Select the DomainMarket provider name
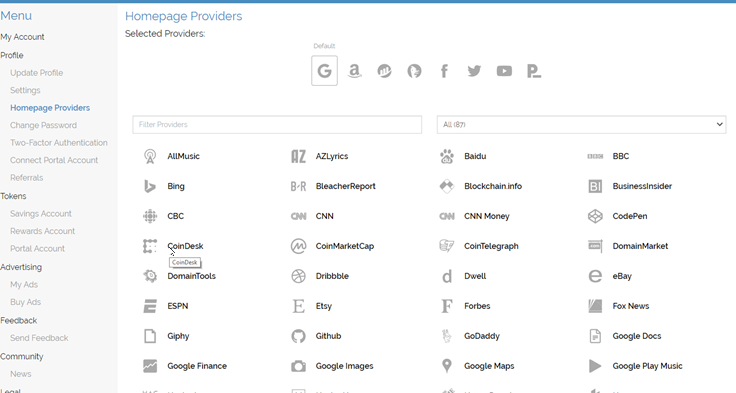Viewport: 736px width, 393px height. 640,246
